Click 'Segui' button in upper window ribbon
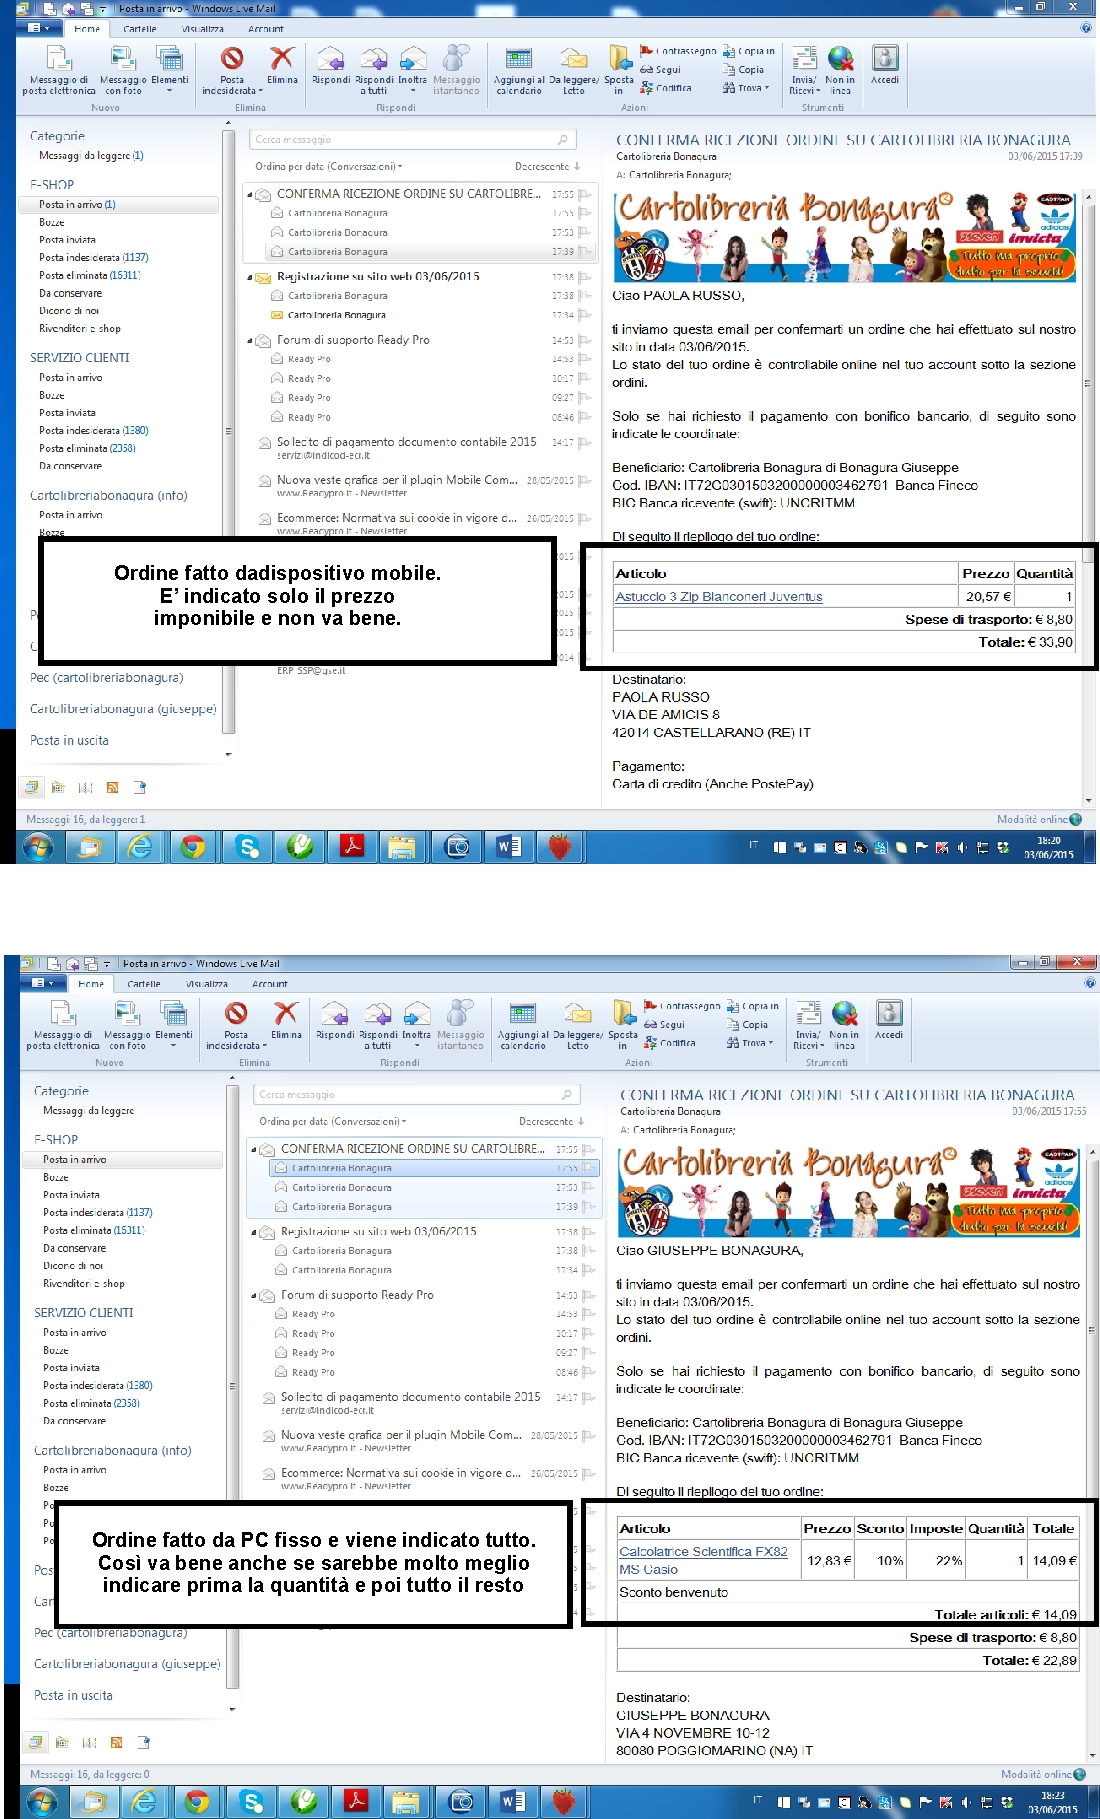This screenshot has height=1819, width=1100. click(660, 70)
